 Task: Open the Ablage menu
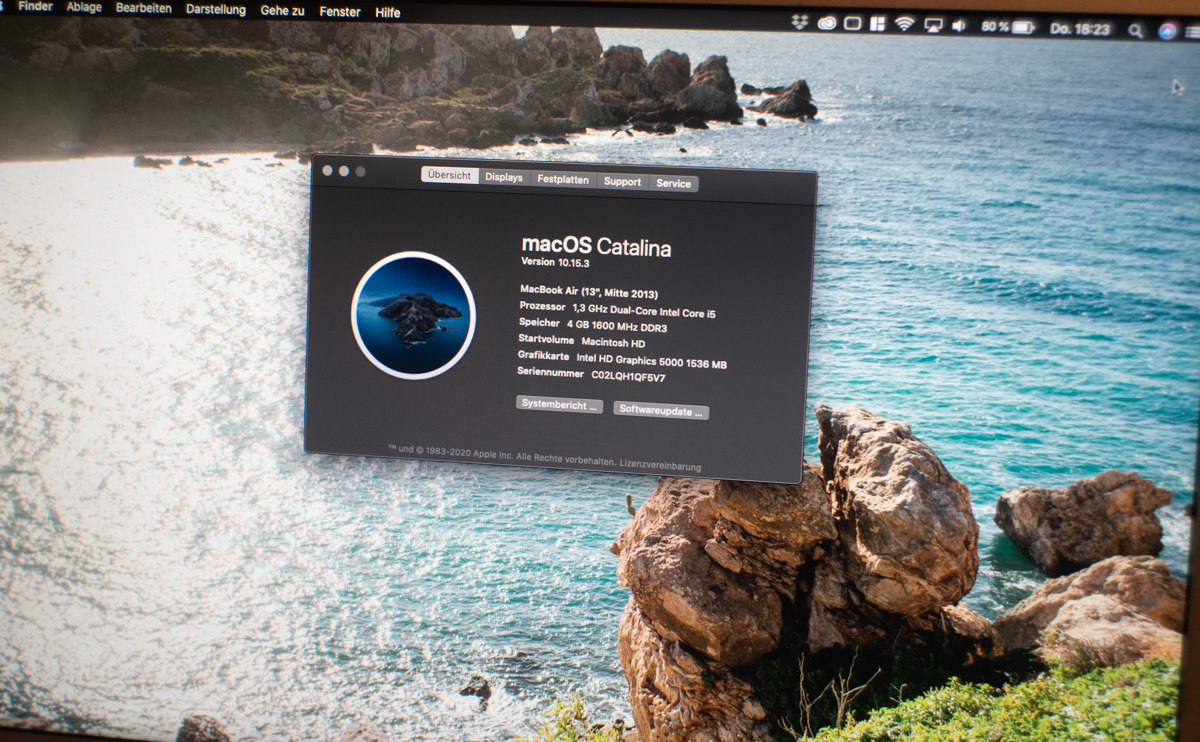tap(83, 7)
